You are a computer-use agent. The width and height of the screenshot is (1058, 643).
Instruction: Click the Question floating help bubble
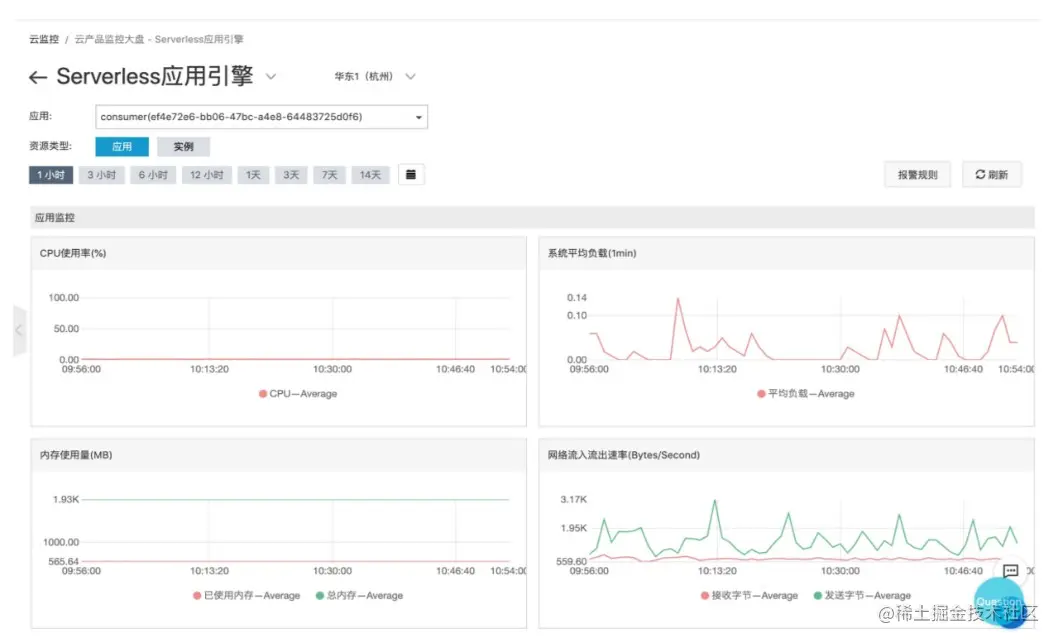[x=998, y=603]
